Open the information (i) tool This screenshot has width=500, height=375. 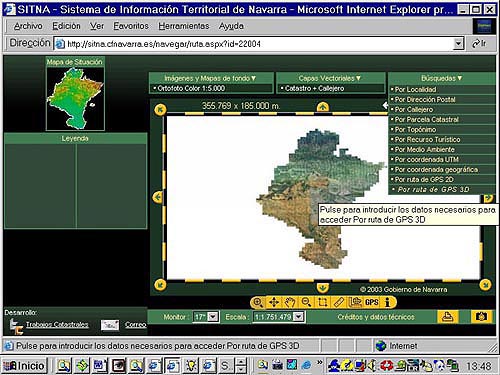pos(387,303)
